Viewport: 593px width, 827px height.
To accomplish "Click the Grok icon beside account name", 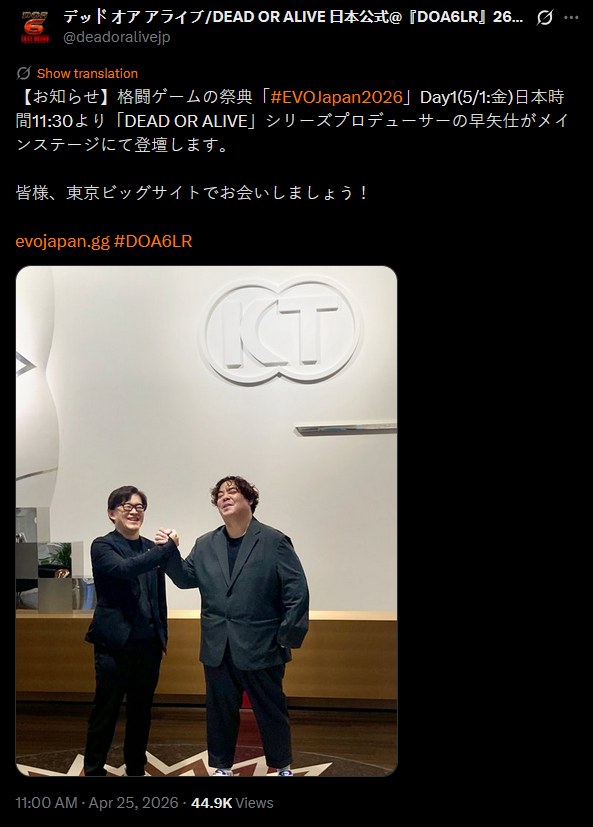I will pyautogui.click(x=545, y=18).
